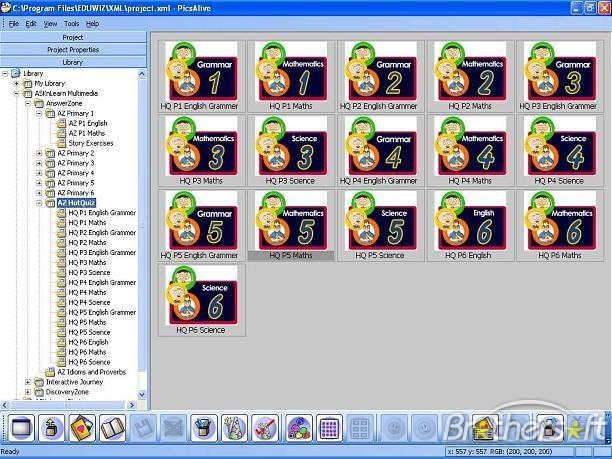The height and width of the screenshot is (459, 612).
Task: Click the x y RGB status bar readout
Action: click(x=500, y=452)
